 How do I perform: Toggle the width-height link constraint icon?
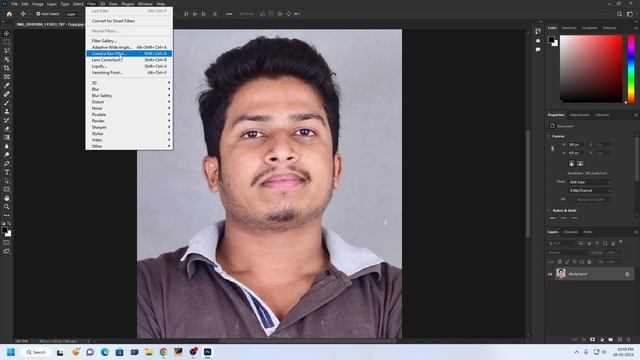[553, 149]
